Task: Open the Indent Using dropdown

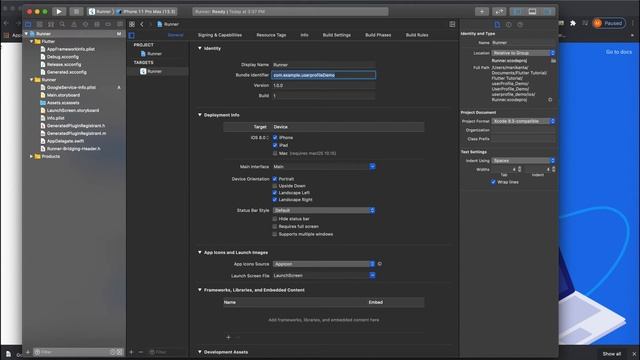Action: tap(523, 160)
